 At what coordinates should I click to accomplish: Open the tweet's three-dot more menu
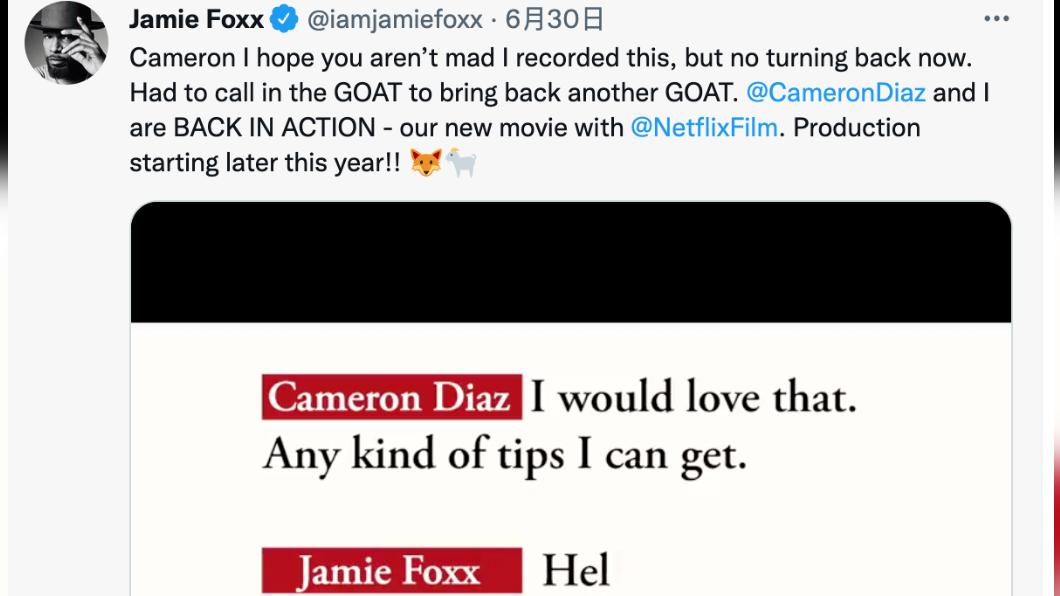coord(996,19)
